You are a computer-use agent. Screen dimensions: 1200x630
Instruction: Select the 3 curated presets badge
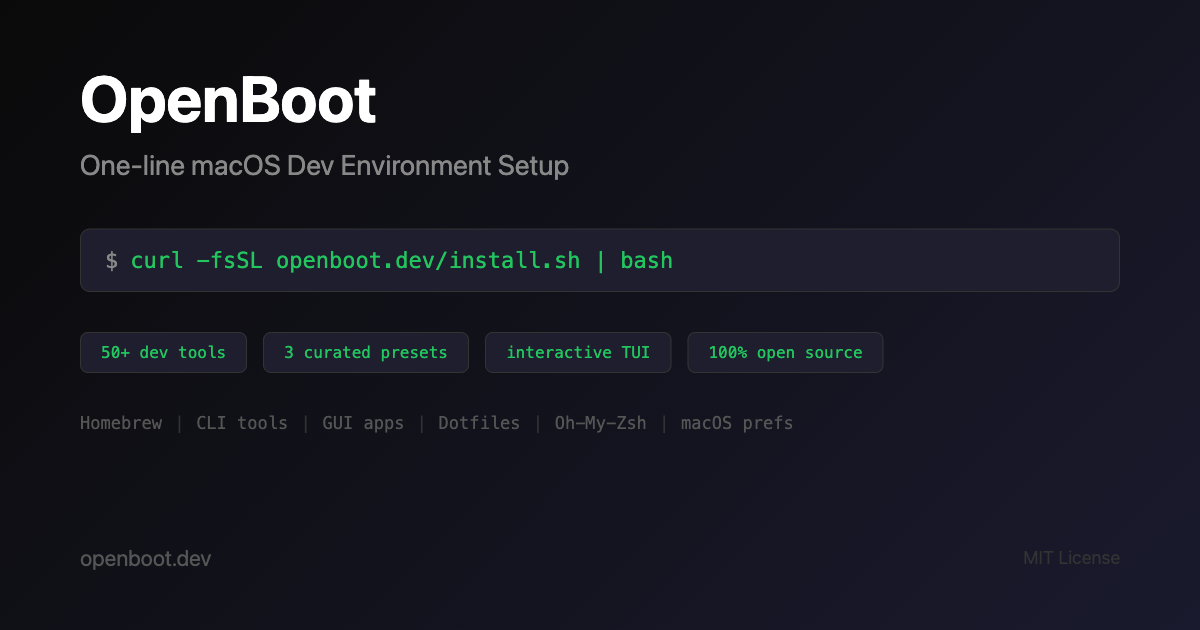pos(365,352)
